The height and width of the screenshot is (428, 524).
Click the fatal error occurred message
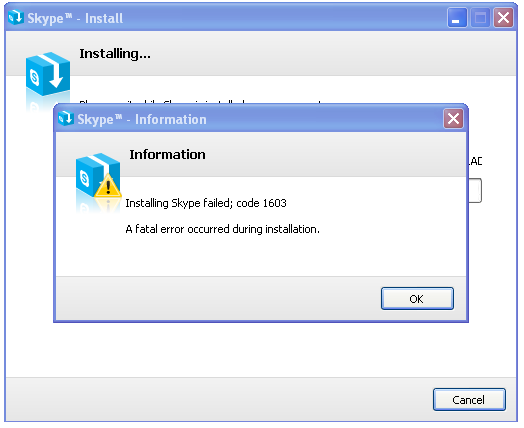(x=223, y=229)
